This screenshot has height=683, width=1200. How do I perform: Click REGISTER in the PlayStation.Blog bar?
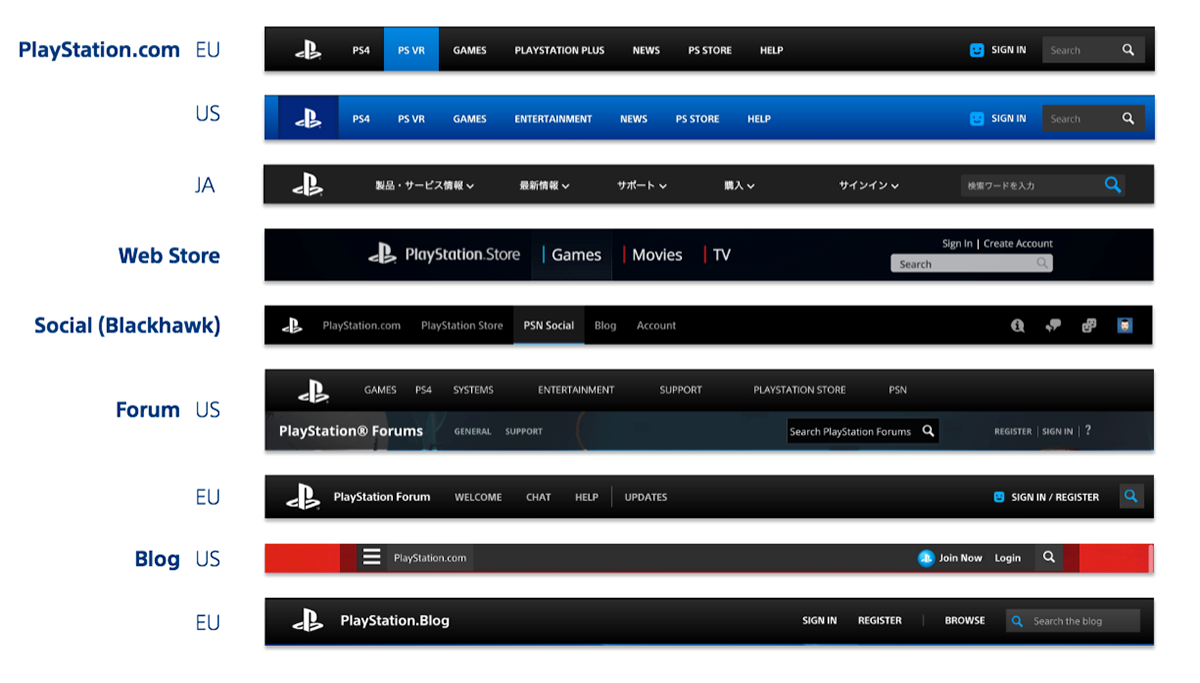[x=880, y=621]
